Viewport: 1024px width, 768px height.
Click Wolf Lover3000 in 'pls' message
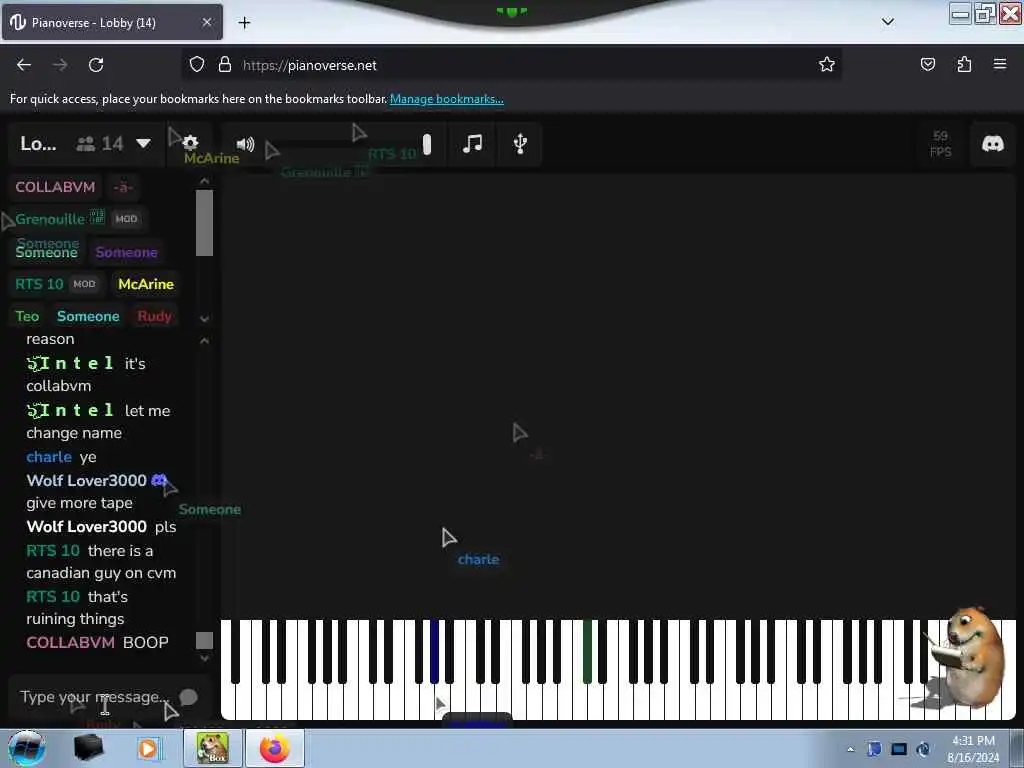[x=86, y=526]
